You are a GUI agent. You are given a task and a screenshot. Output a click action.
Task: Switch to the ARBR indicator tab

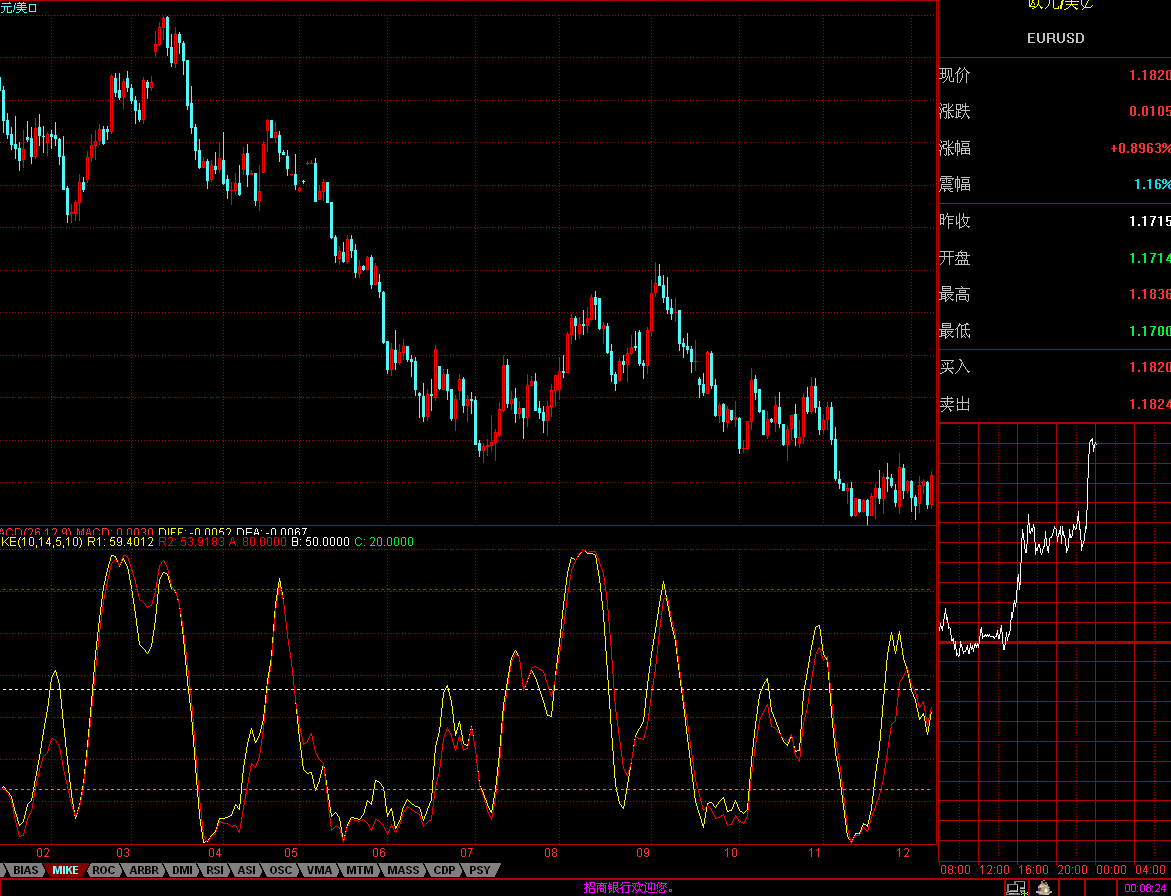[x=144, y=870]
